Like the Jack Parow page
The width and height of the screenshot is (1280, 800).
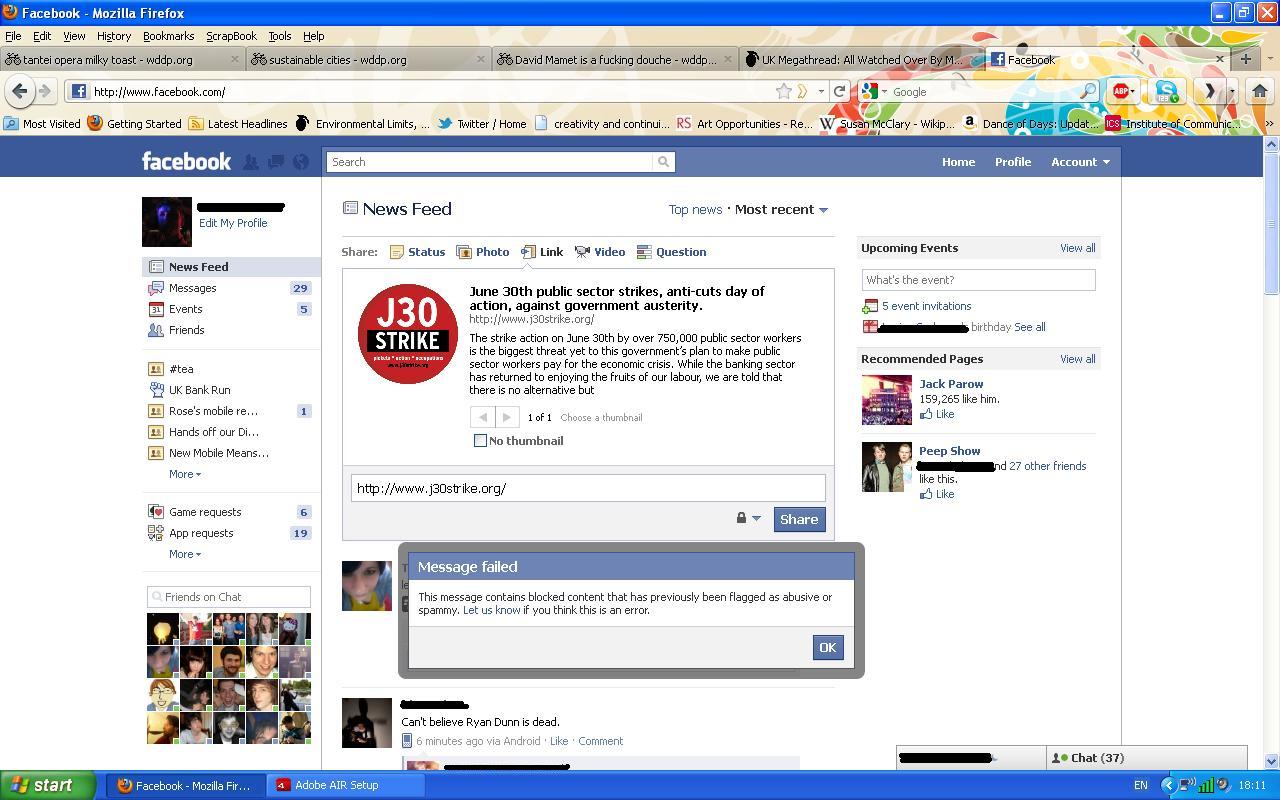click(938, 414)
